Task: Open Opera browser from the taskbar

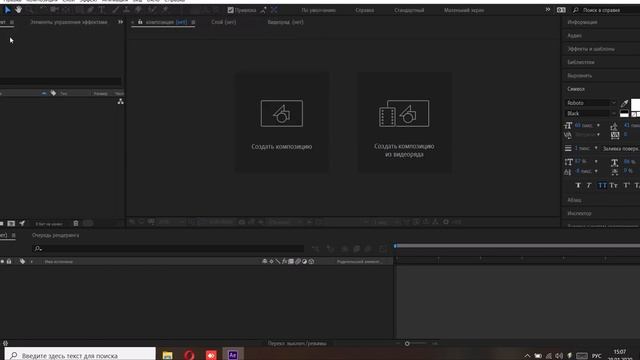Action: tap(189, 355)
